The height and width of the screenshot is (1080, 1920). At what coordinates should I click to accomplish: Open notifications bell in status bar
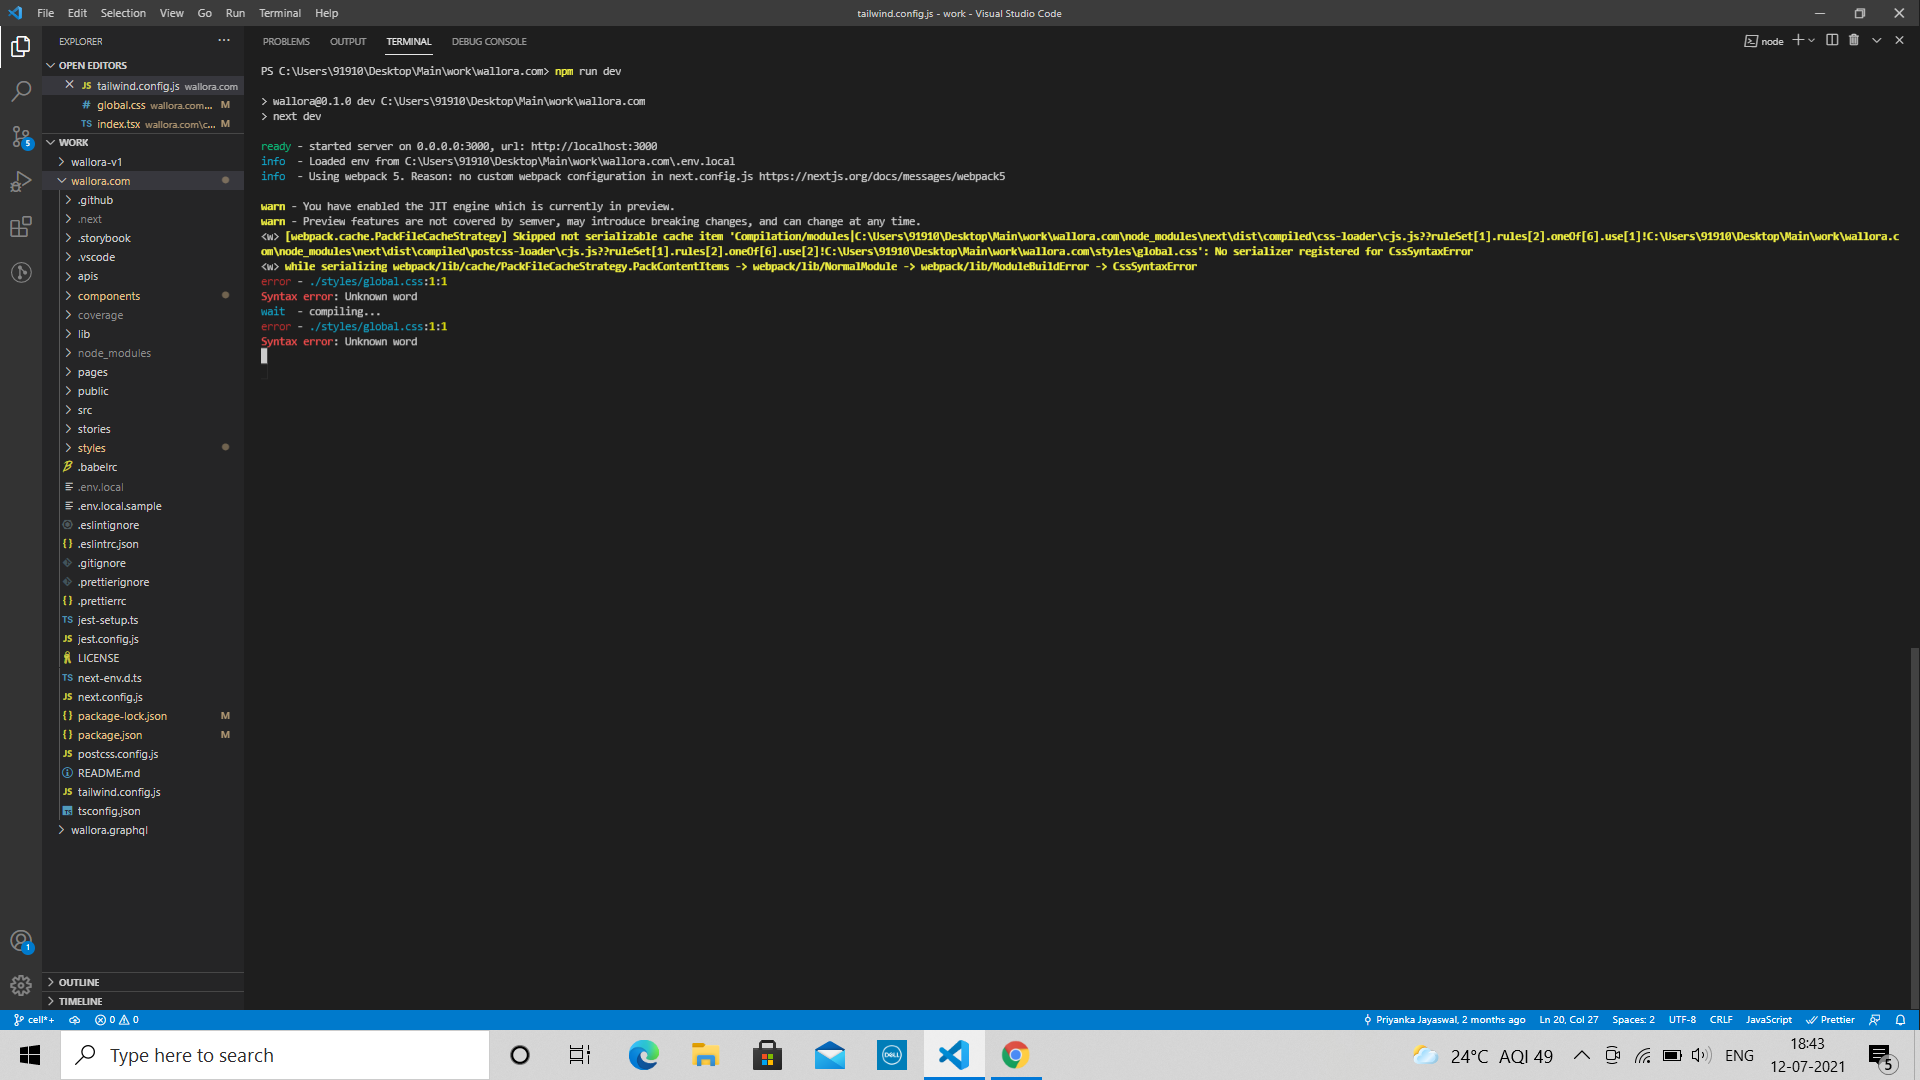tap(1900, 1020)
